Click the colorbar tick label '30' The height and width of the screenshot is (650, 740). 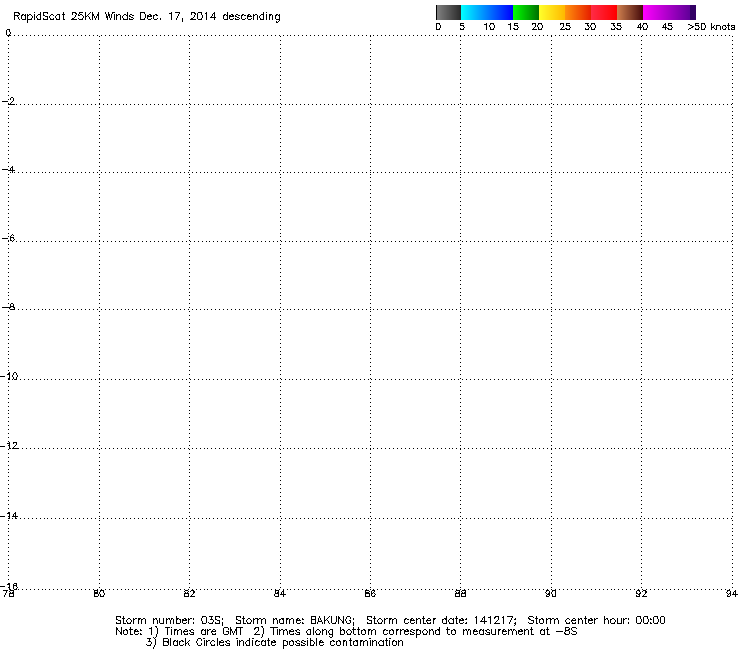(x=590, y=27)
